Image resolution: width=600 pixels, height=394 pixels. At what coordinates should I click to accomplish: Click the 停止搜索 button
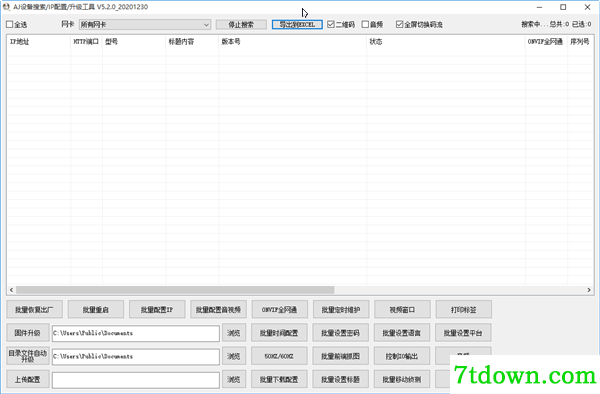pos(241,24)
